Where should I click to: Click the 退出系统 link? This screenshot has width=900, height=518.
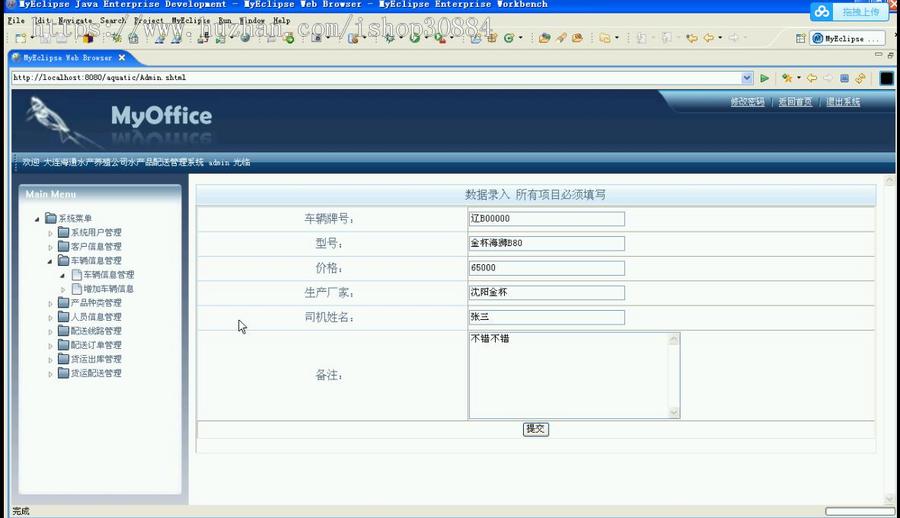[843, 102]
